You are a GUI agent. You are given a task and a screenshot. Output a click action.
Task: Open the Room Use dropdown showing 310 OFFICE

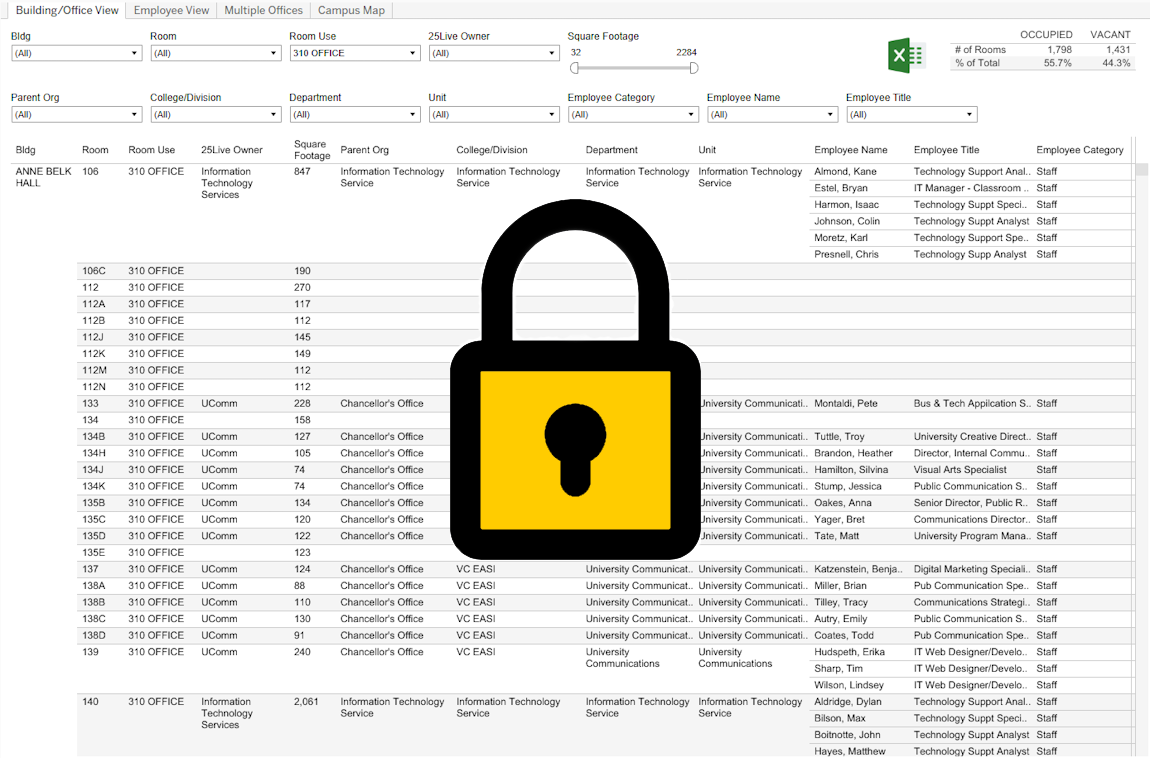pos(355,54)
